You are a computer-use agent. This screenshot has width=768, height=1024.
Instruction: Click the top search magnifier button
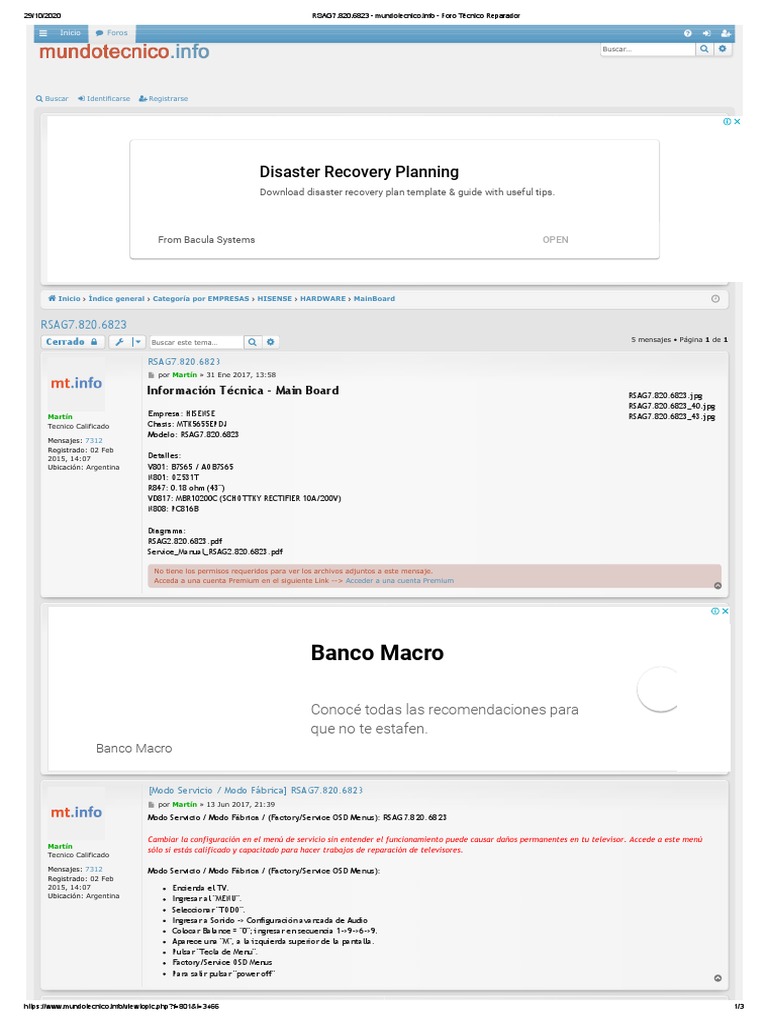coord(704,49)
